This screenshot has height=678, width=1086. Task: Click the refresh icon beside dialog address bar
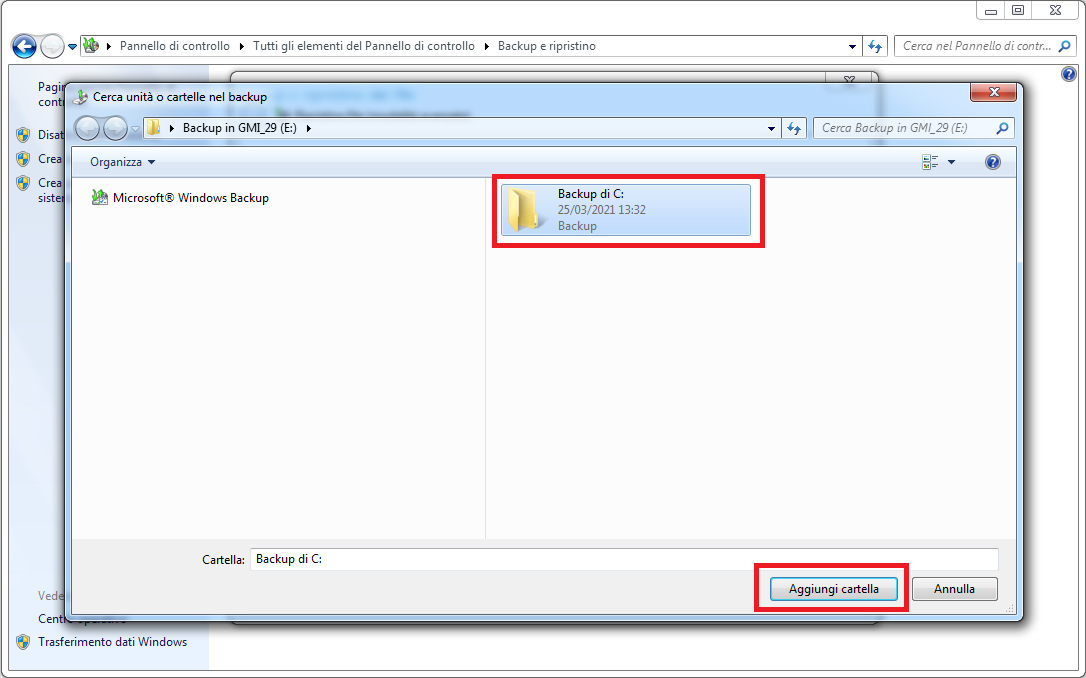794,128
